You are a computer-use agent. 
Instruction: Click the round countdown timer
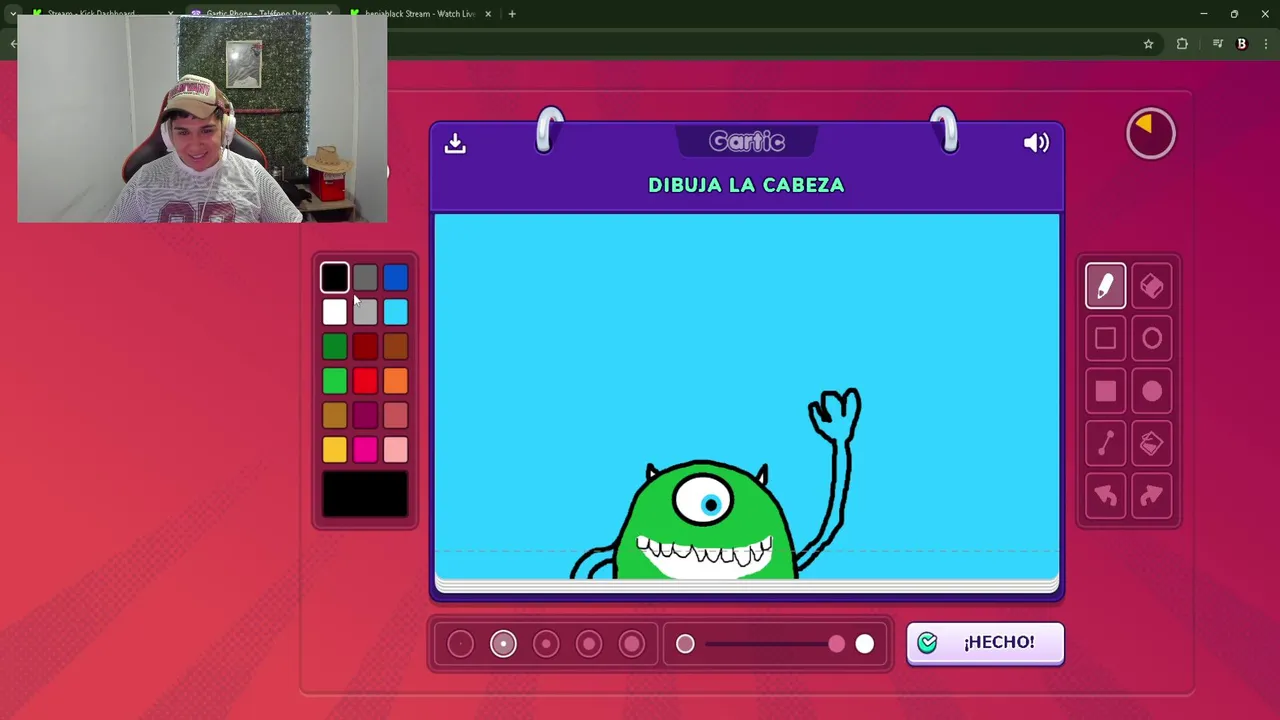tap(1150, 133)
